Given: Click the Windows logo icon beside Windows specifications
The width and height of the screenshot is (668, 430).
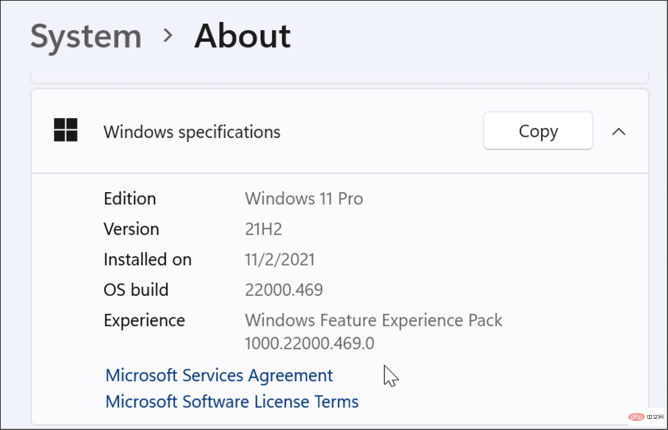Looking at the screenshot, I should click(x=66, y=130).
